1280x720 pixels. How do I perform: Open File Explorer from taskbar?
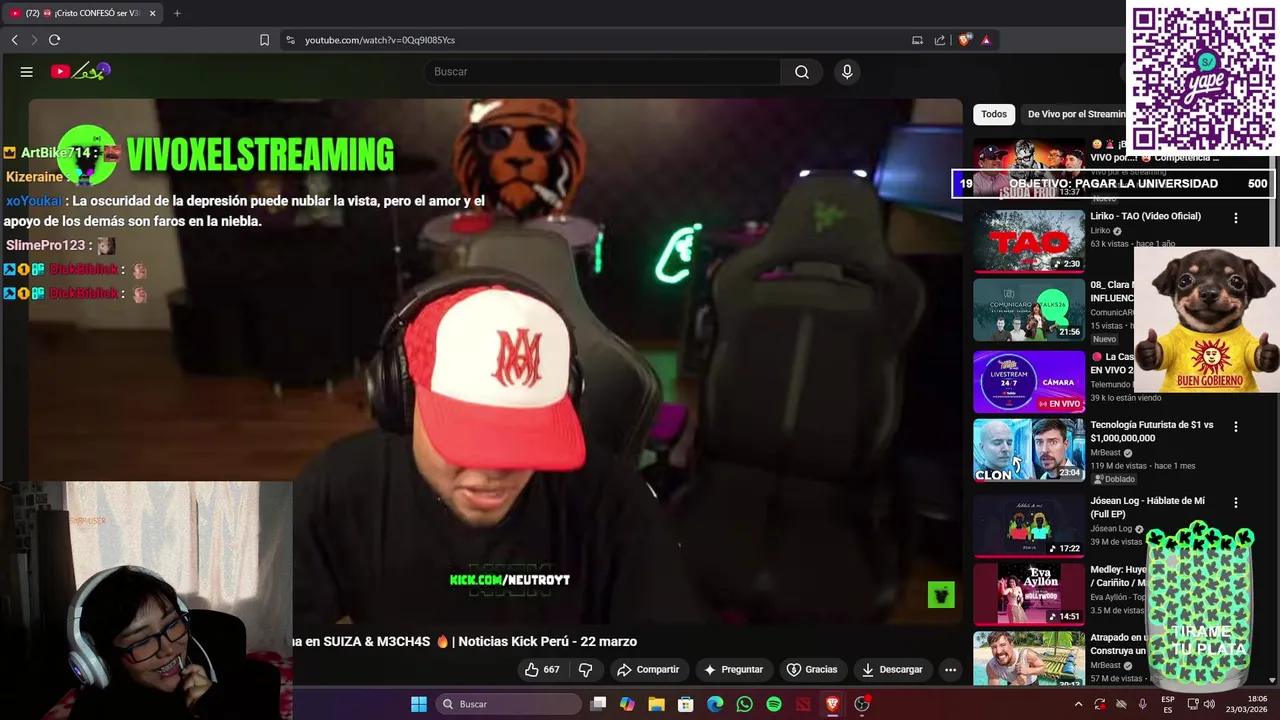tap(656, 704)
